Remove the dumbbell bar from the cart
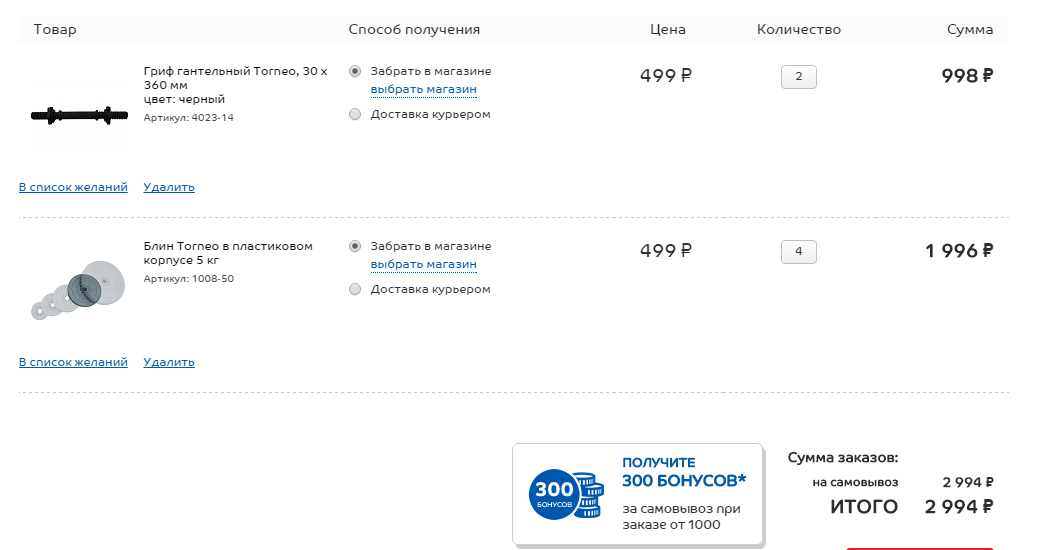The height and width of the screenshot is (550, 1054). point(169,187)
